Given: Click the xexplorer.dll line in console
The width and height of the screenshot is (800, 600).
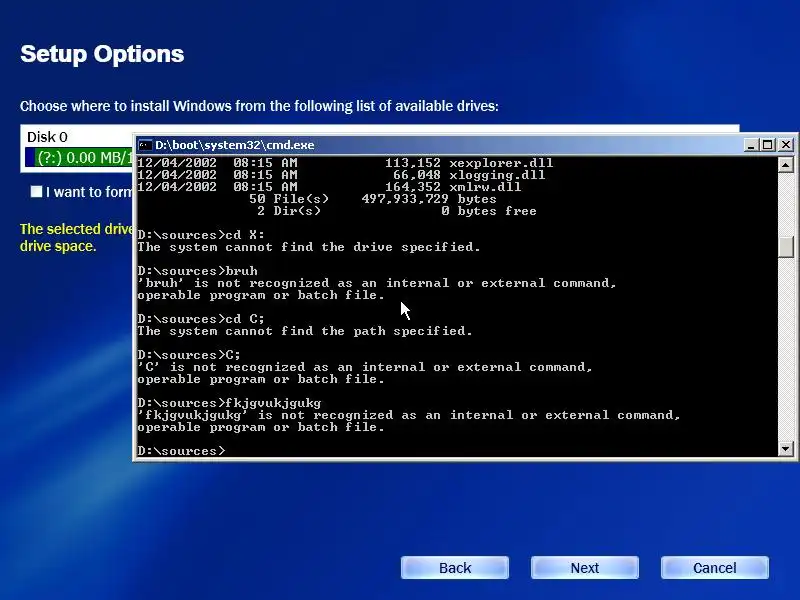Looking at the screenshot, I should tap(345, 163).
